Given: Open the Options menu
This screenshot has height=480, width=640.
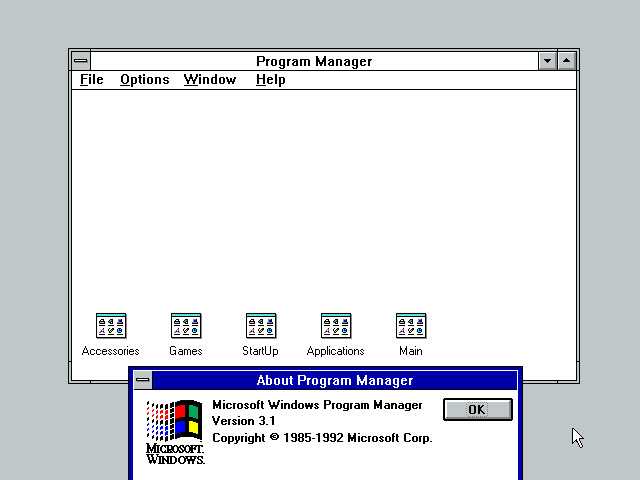Looking at the screenshot, I should pos(145,80).
